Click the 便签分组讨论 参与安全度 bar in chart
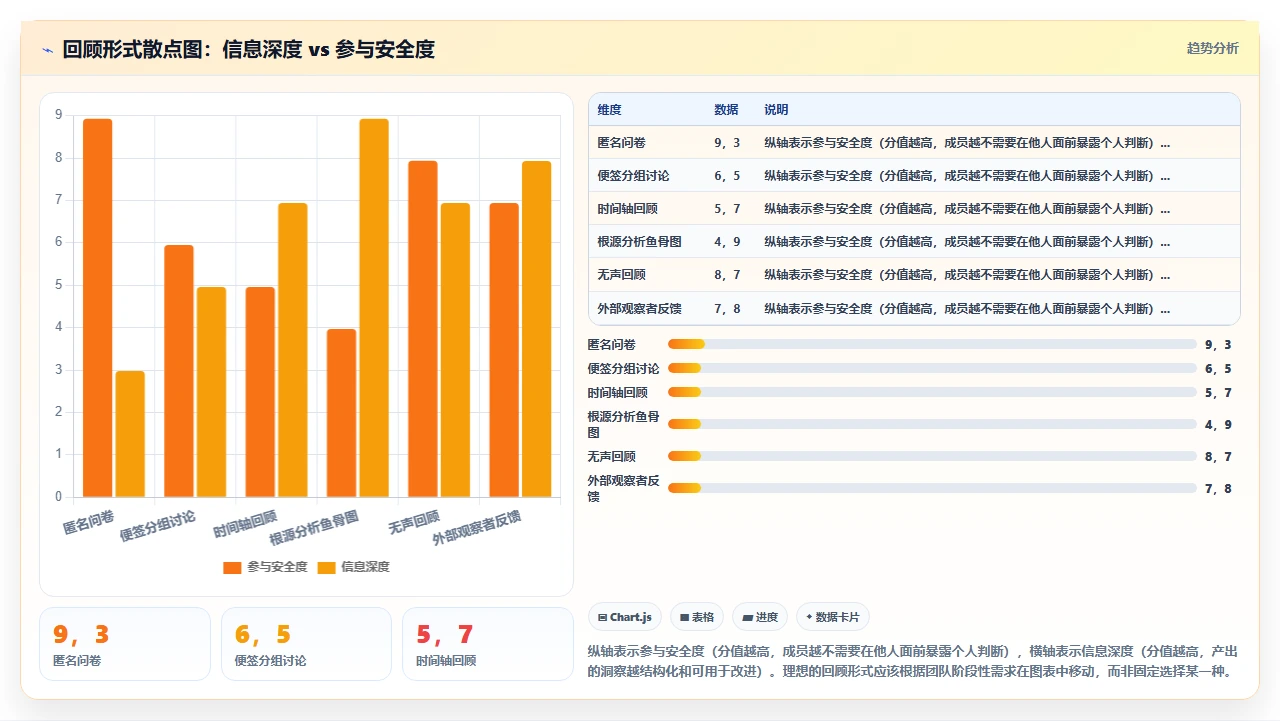Viewport: 1280px width, 721px height. click(179, 371)
